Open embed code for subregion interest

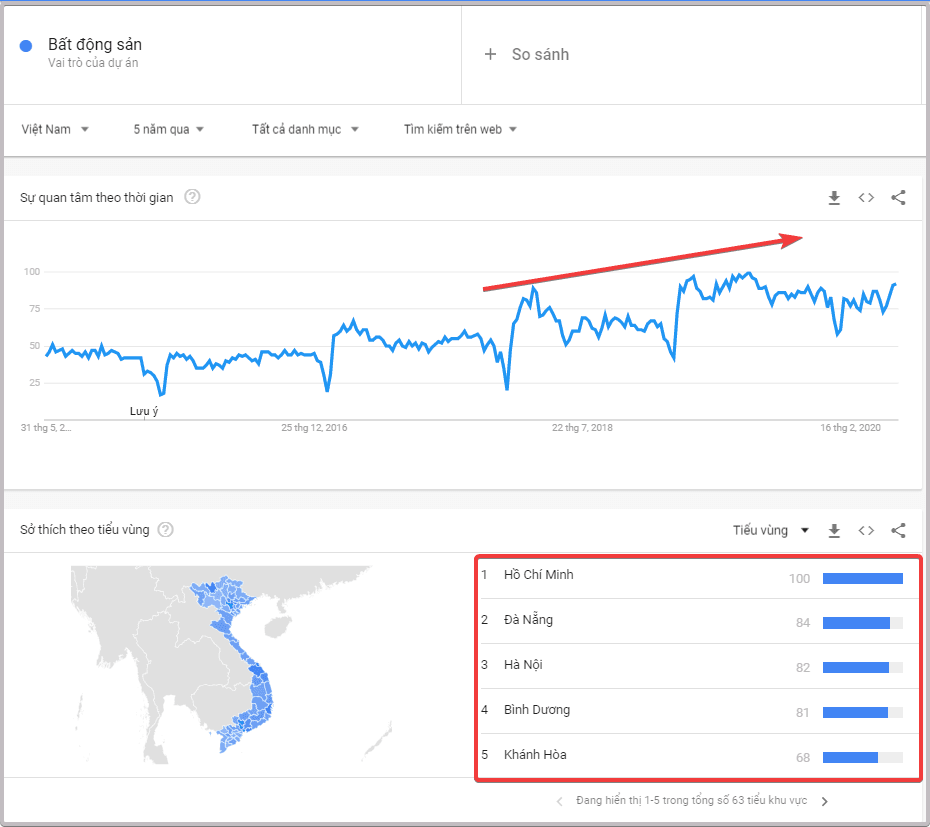[866, 530]
